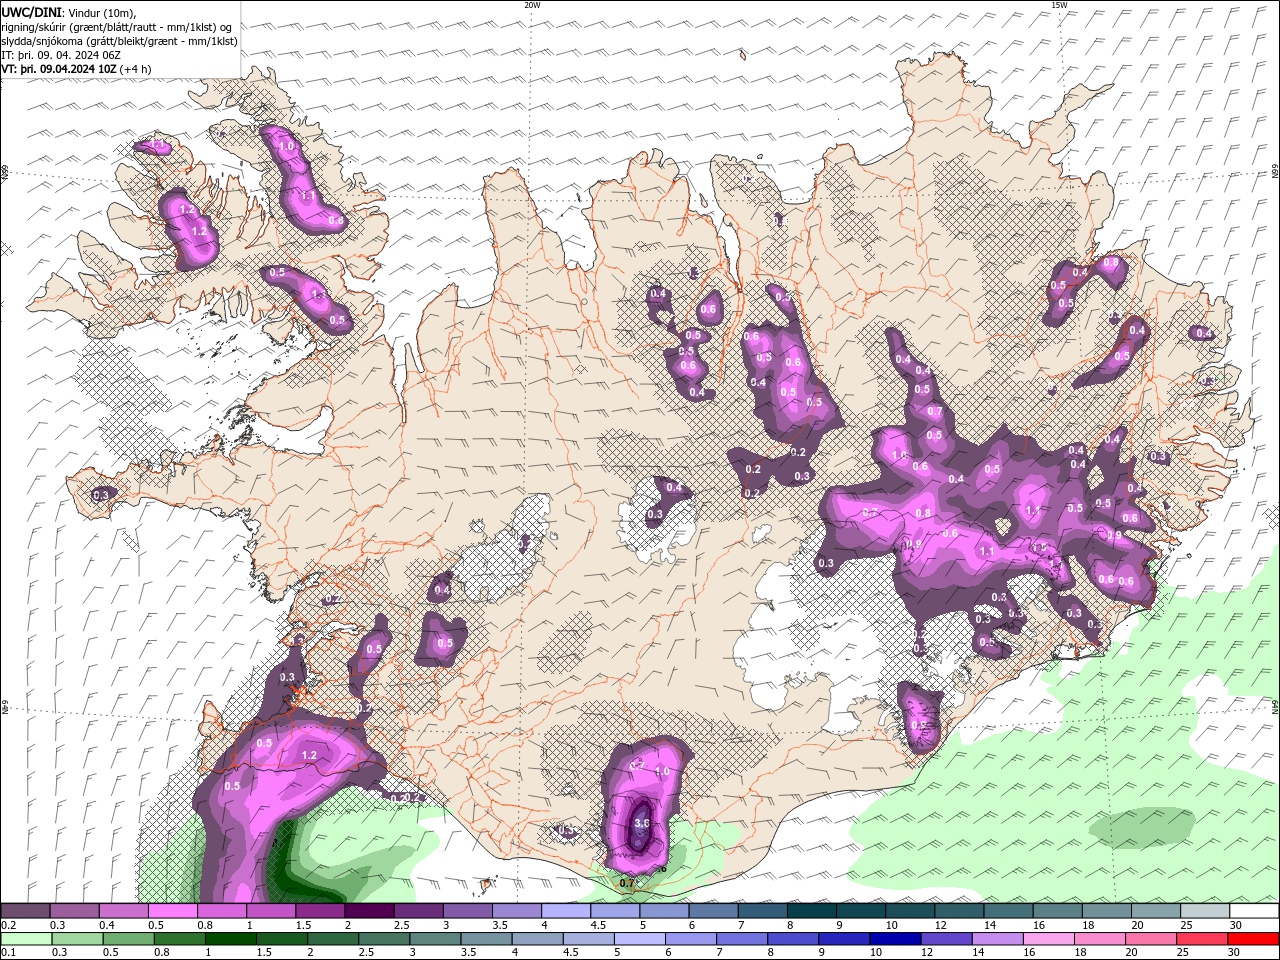
Task: Click rain legend swatch between 4 and 4.5
Action: 538,939
